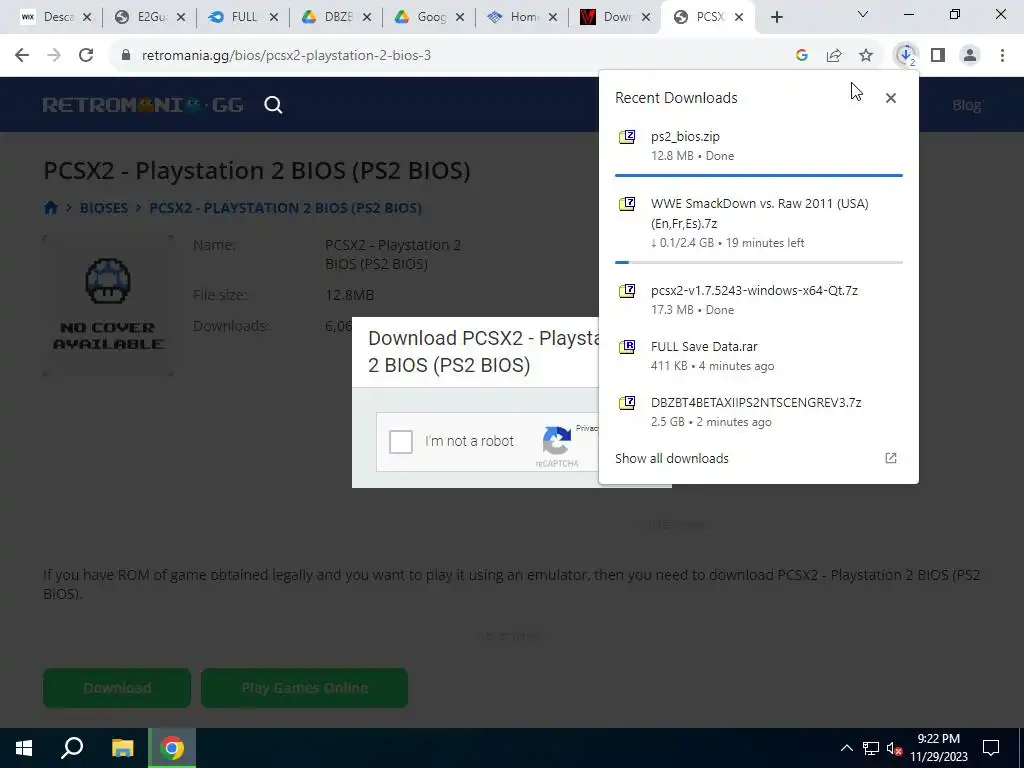
Task: Open the BIOSES breadcrumb link
Action: click(104, 208)
